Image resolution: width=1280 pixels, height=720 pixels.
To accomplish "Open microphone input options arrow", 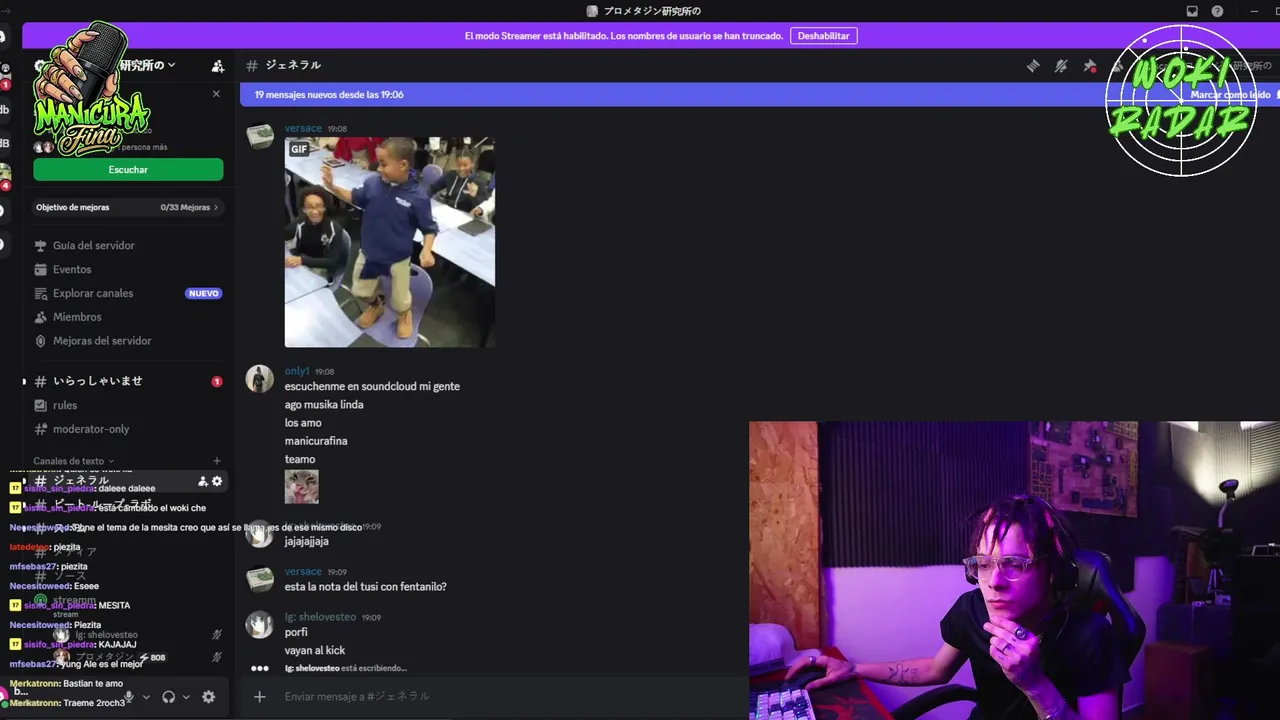I will point(146,697).
